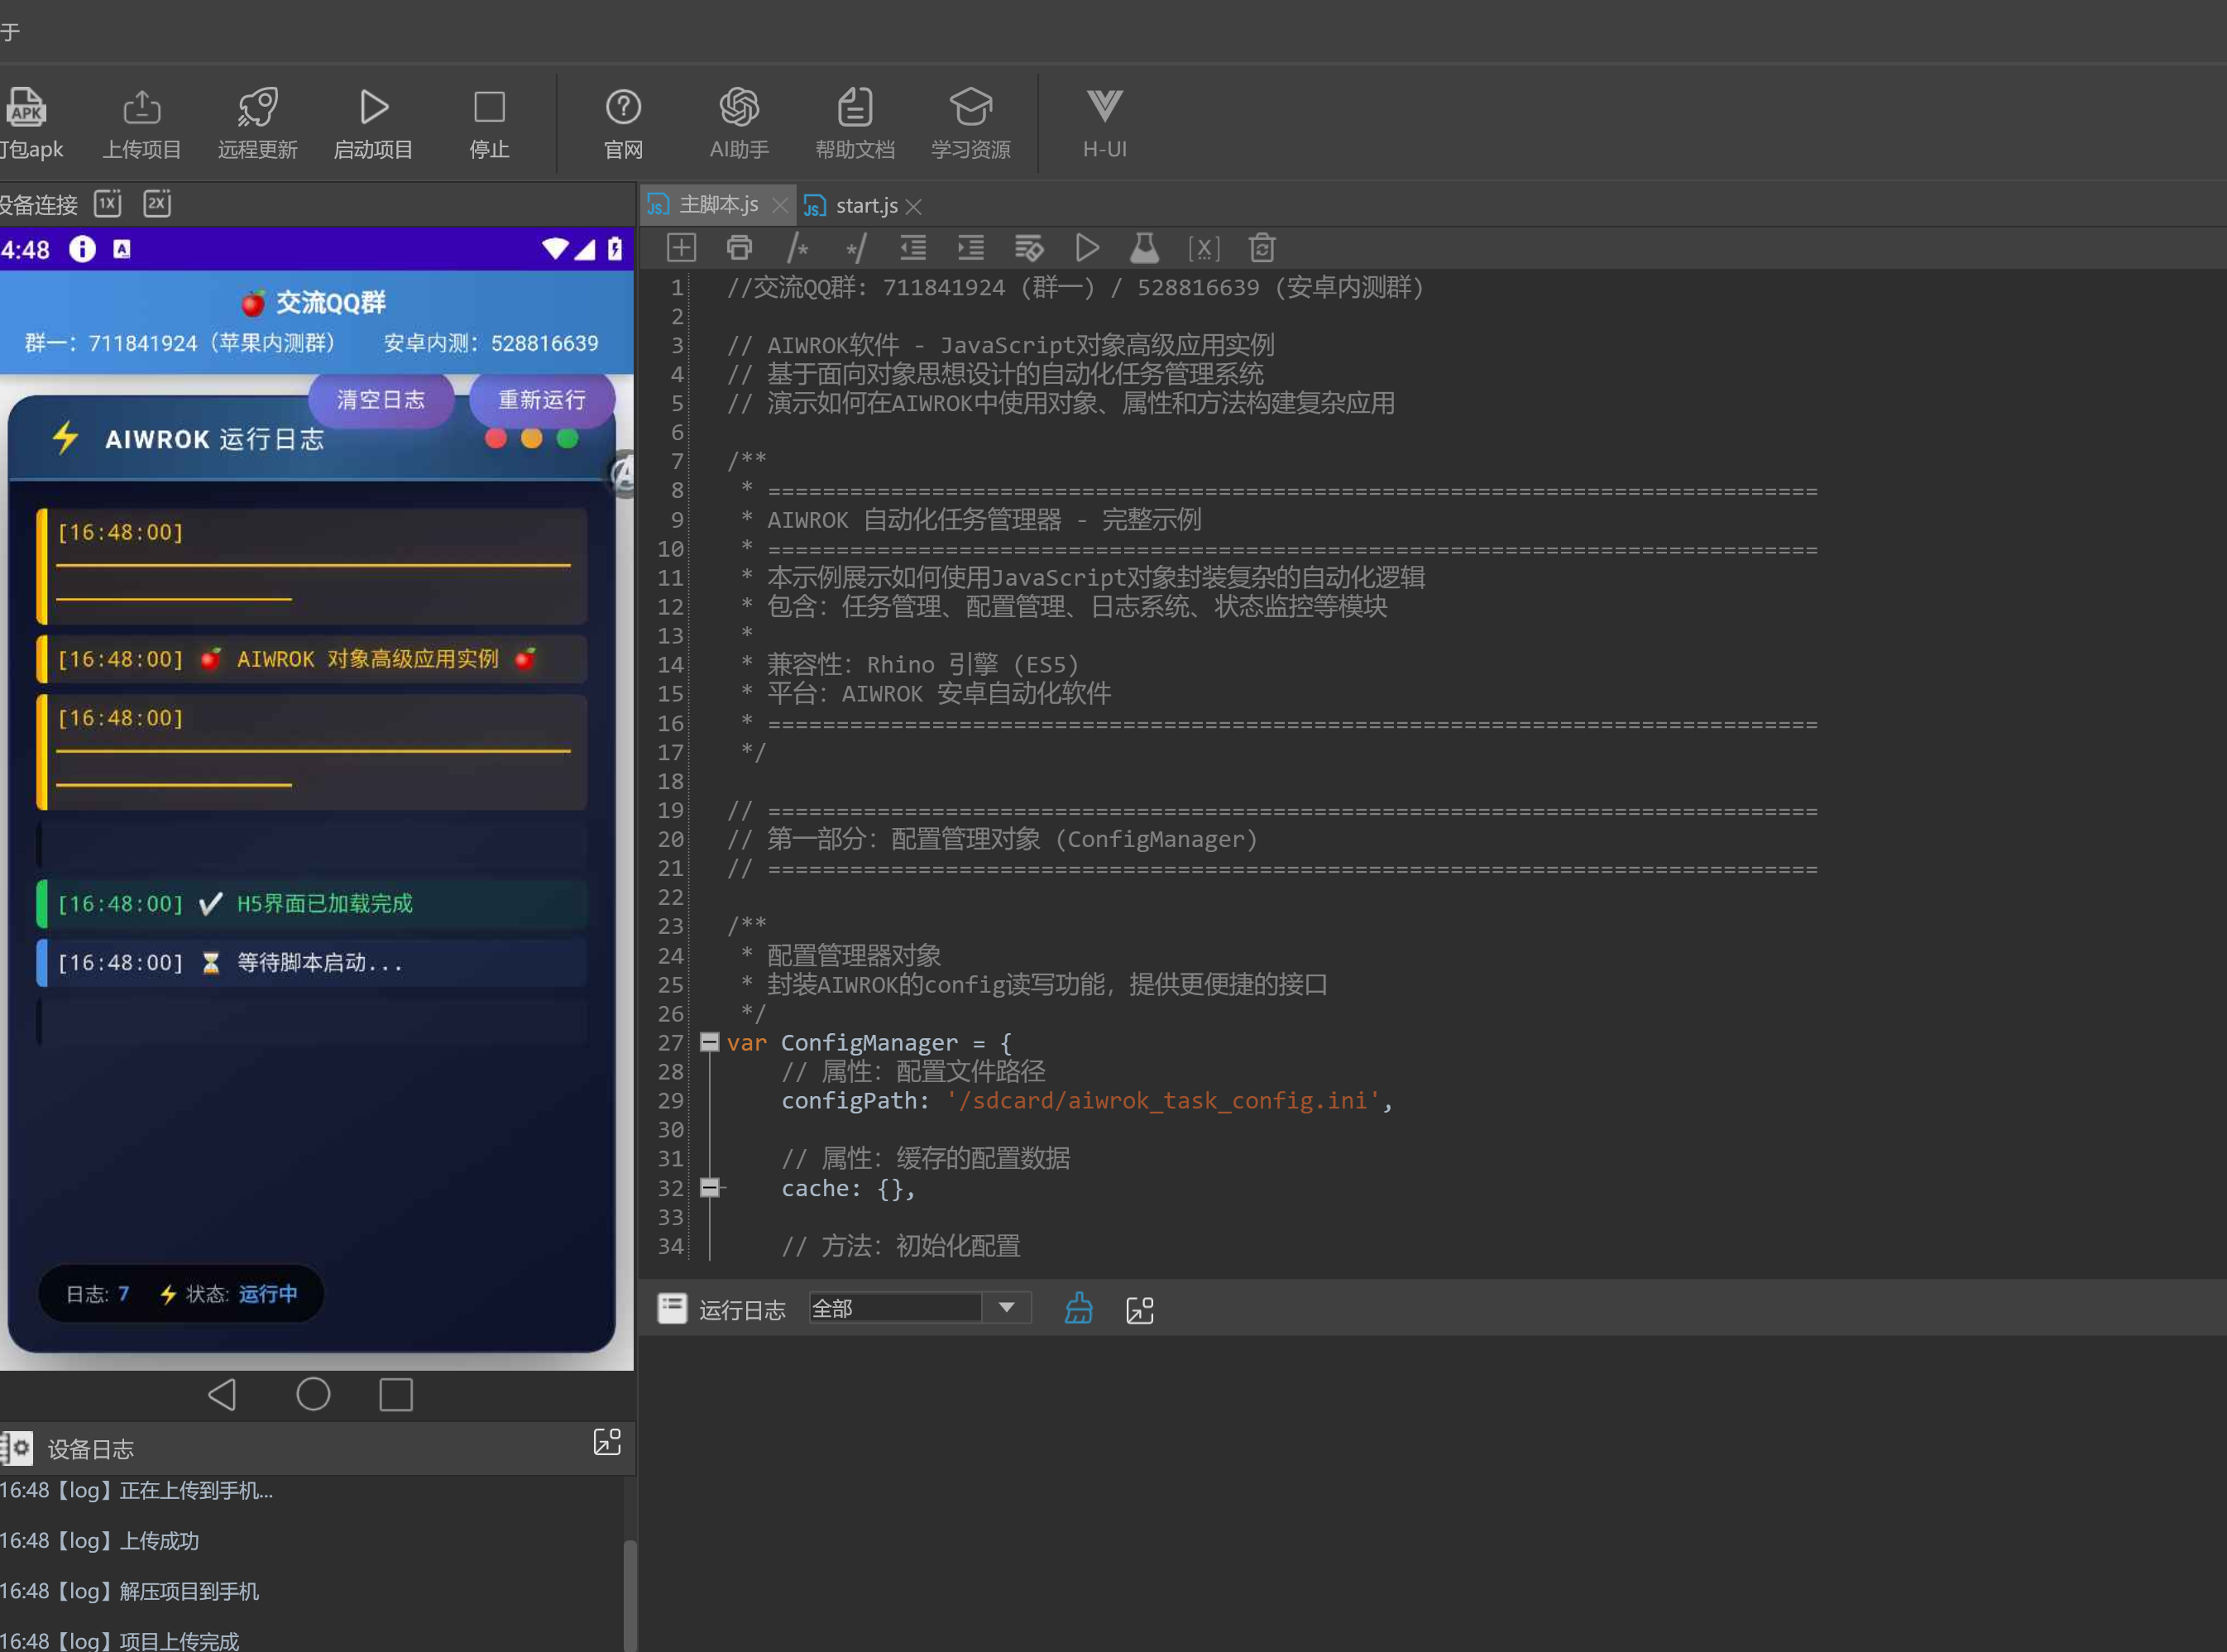
Task: Click the new file plus icon in editor toolbar
Action: pyautogui.click(x=681, y=247)
